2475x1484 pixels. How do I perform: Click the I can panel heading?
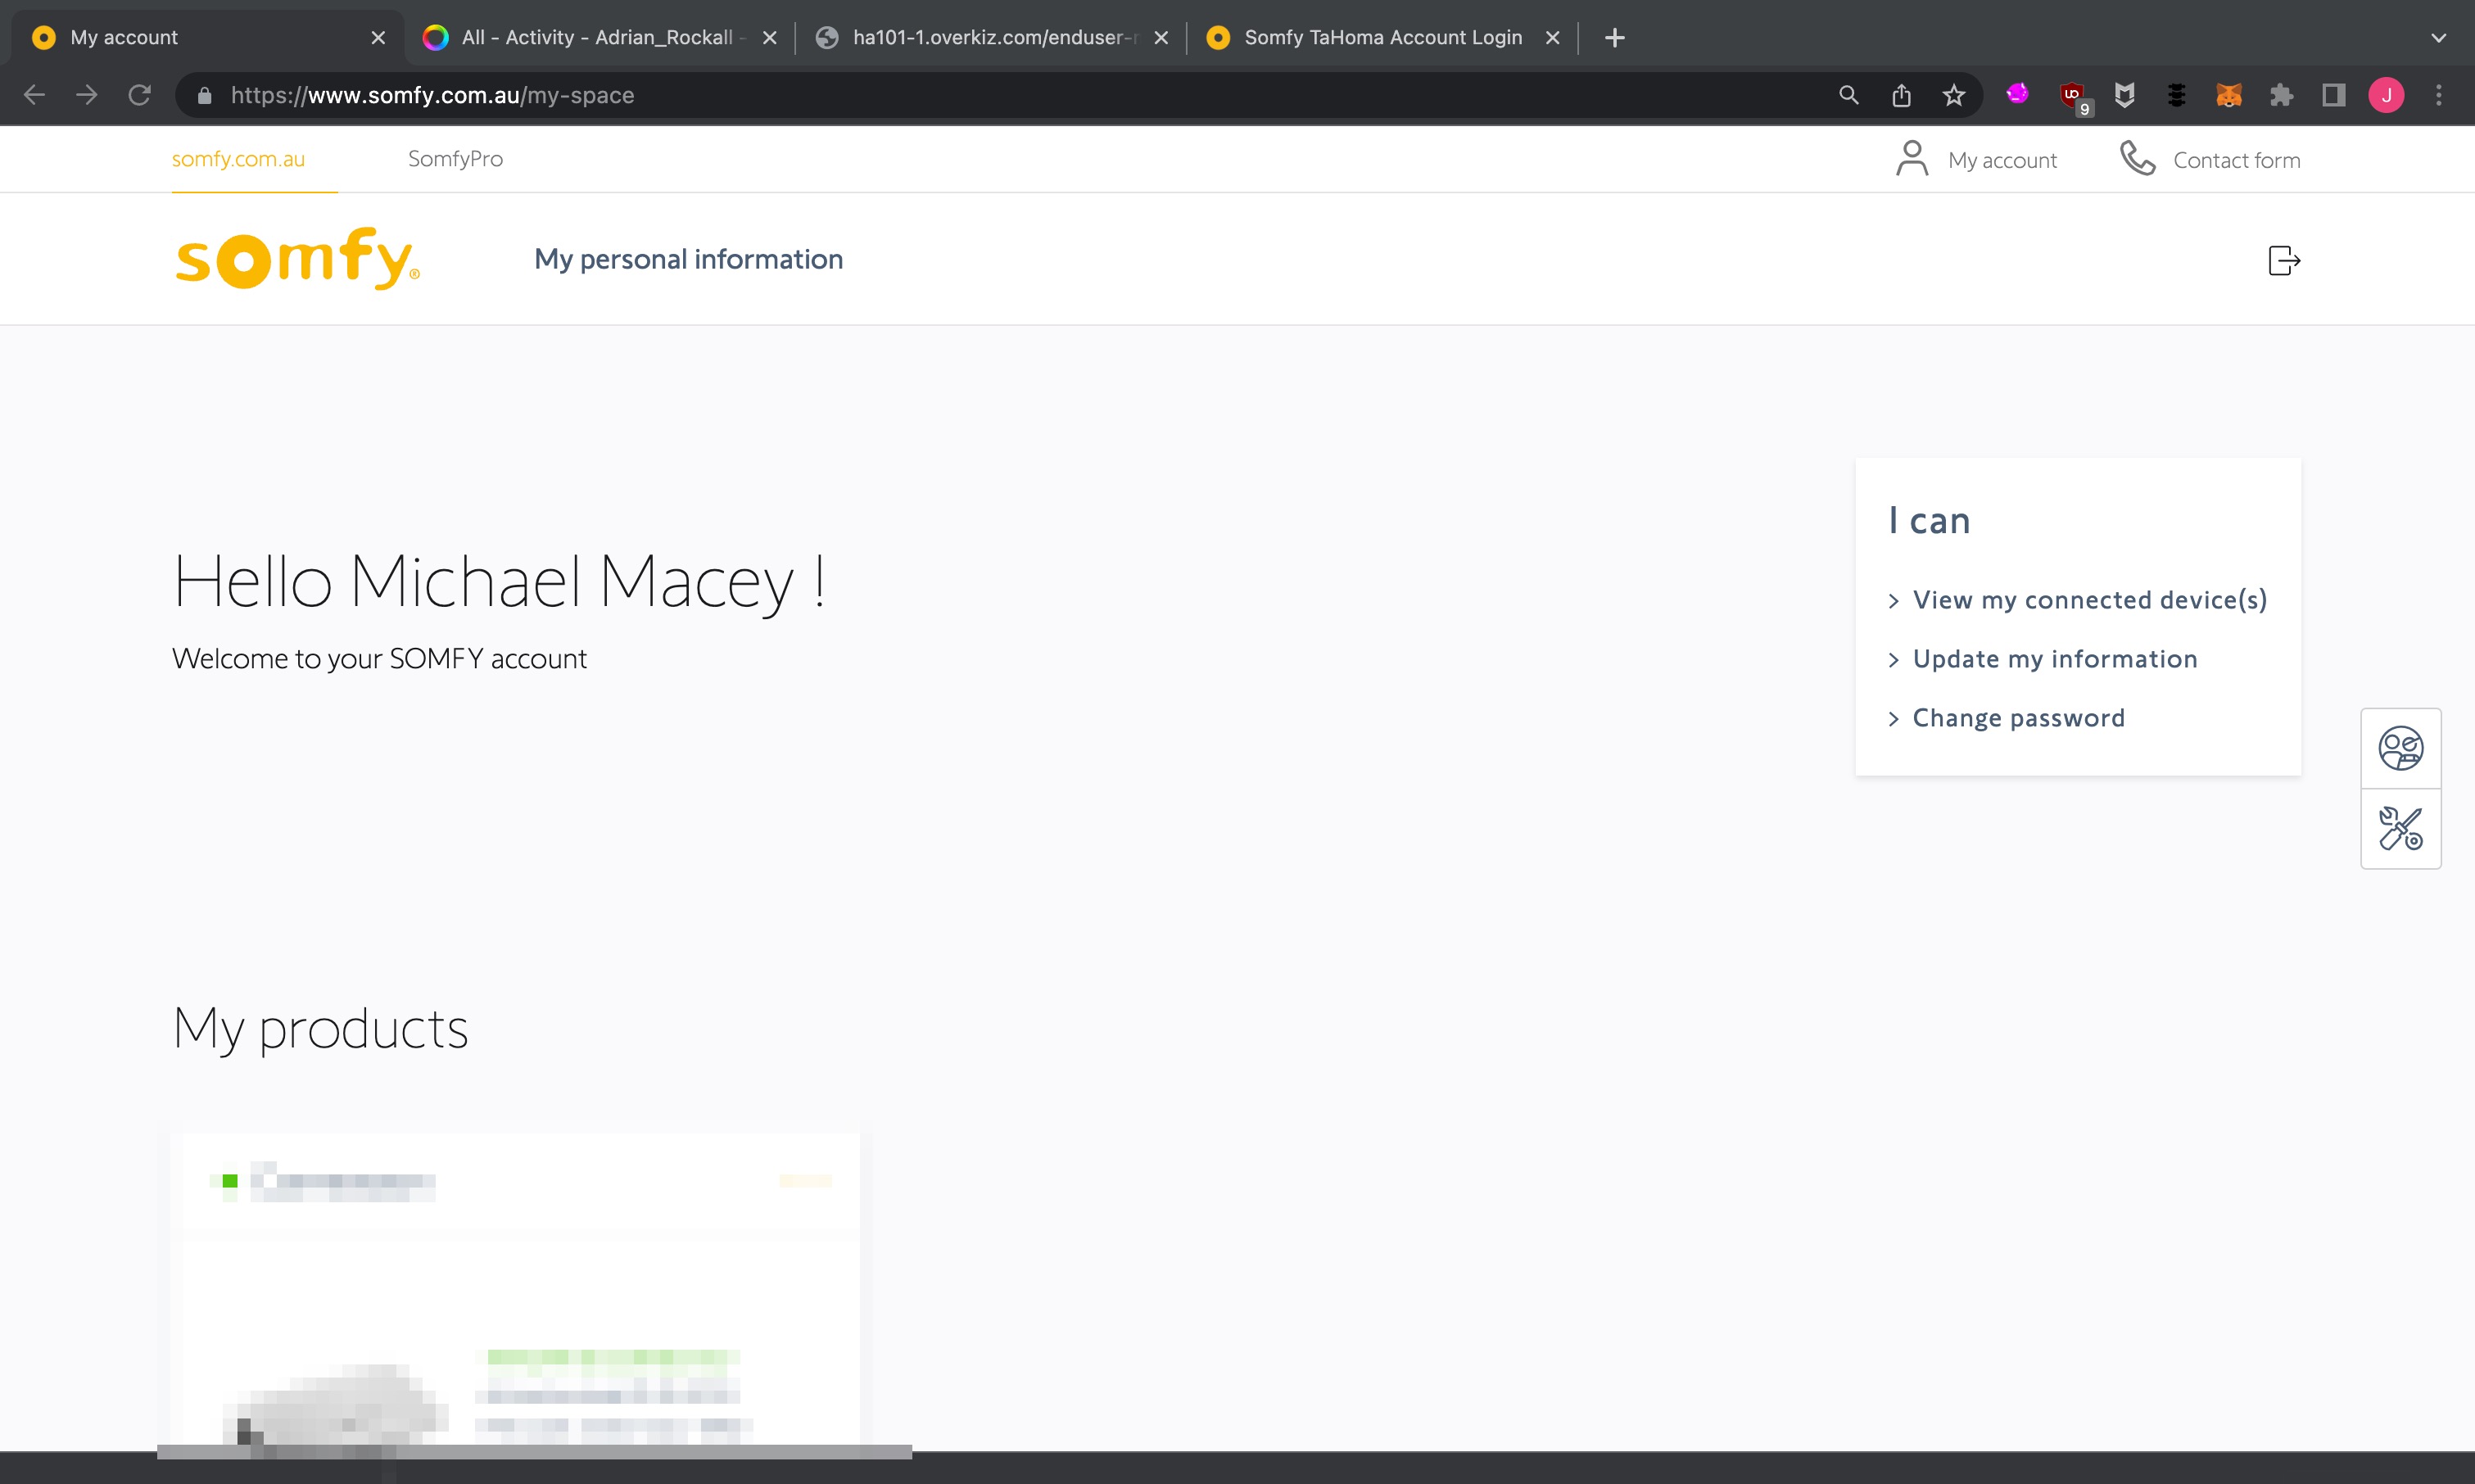[x=1929, y=520]
